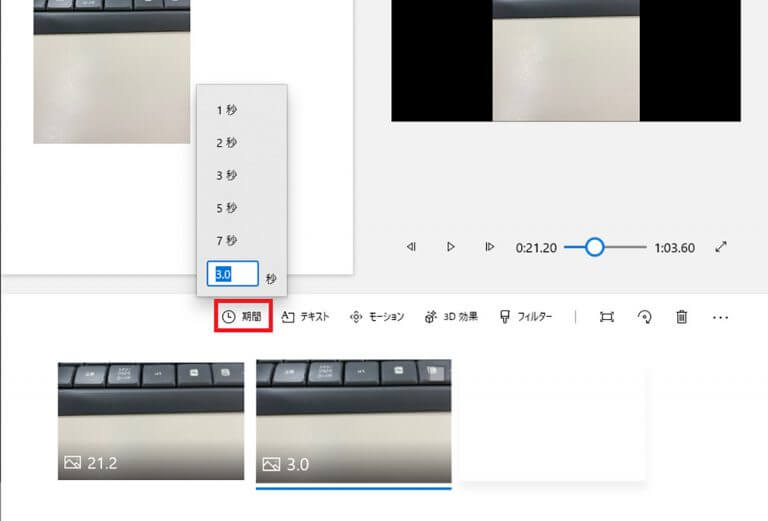Click the play button
Screen dimensions: 768x521
pyautogui.click(x=451, y=247)
